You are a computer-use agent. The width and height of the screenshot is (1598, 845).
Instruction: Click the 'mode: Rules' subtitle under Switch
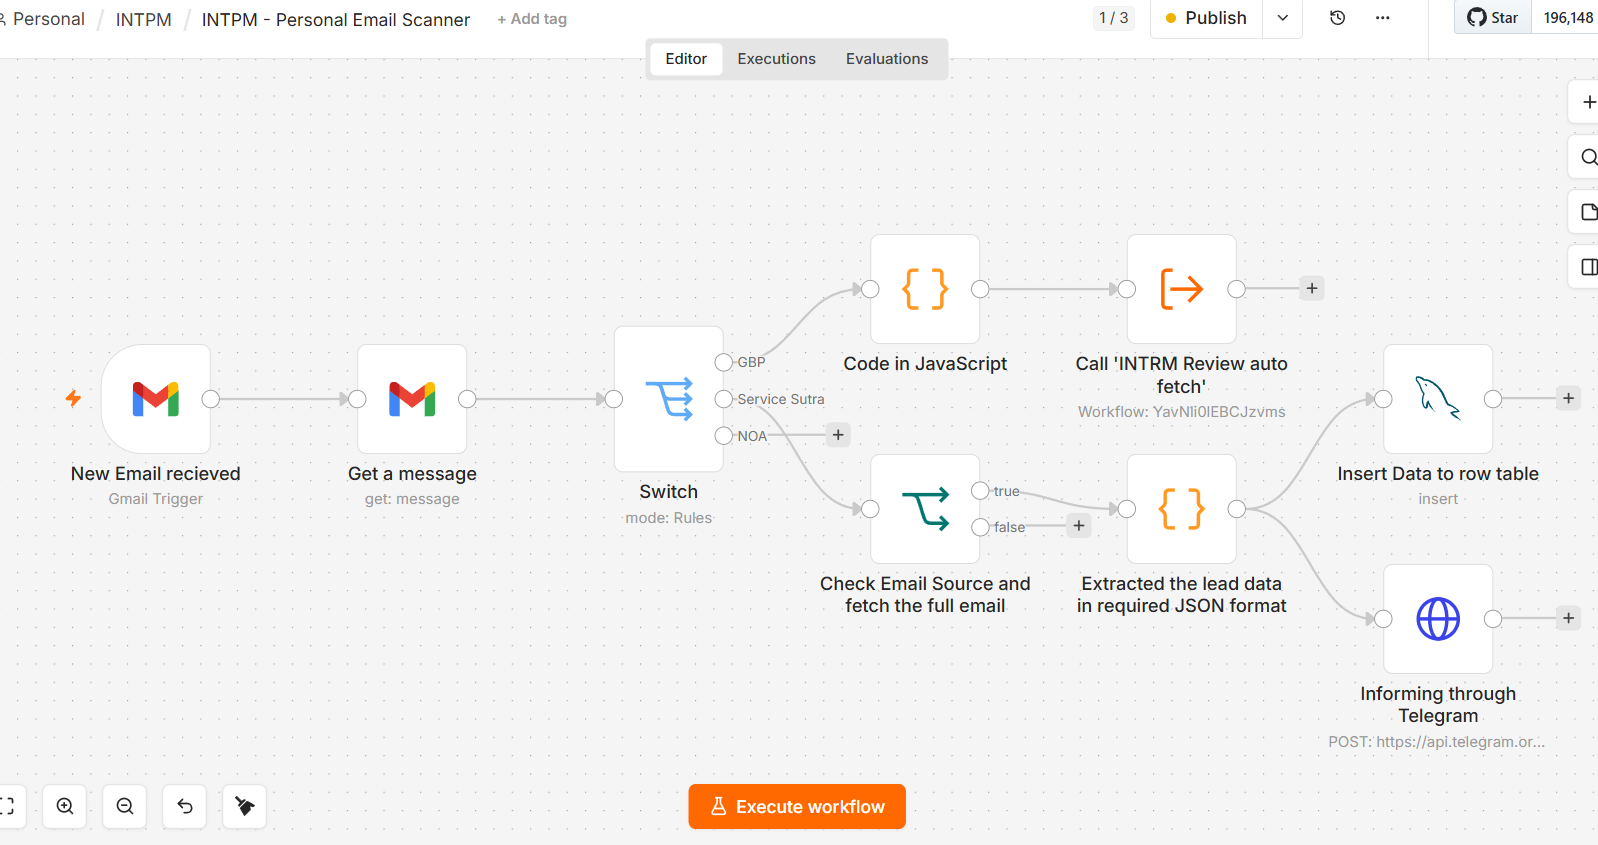click(669, 518)
